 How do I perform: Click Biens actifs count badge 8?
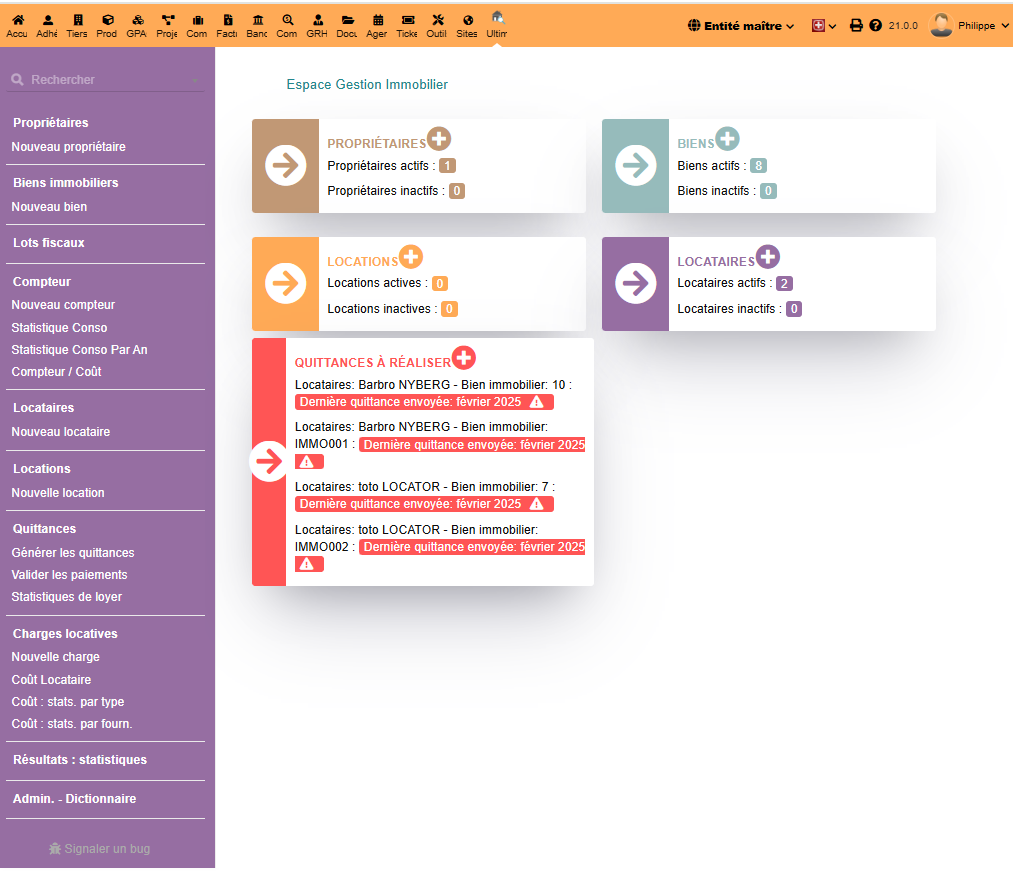[758, 165]
